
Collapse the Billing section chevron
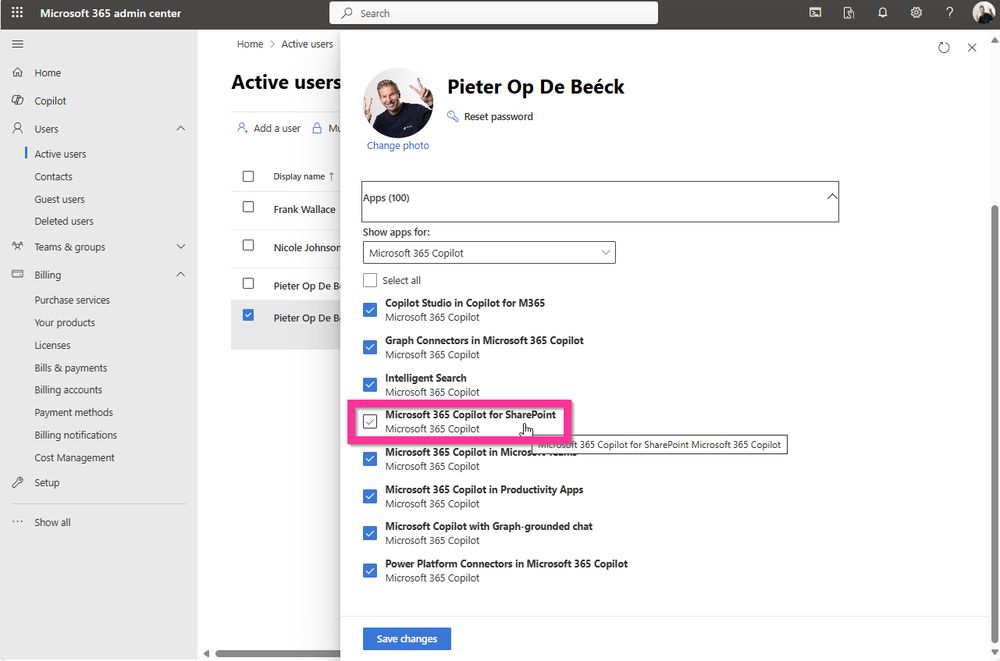pyautogui.click(x=181, y=274)
